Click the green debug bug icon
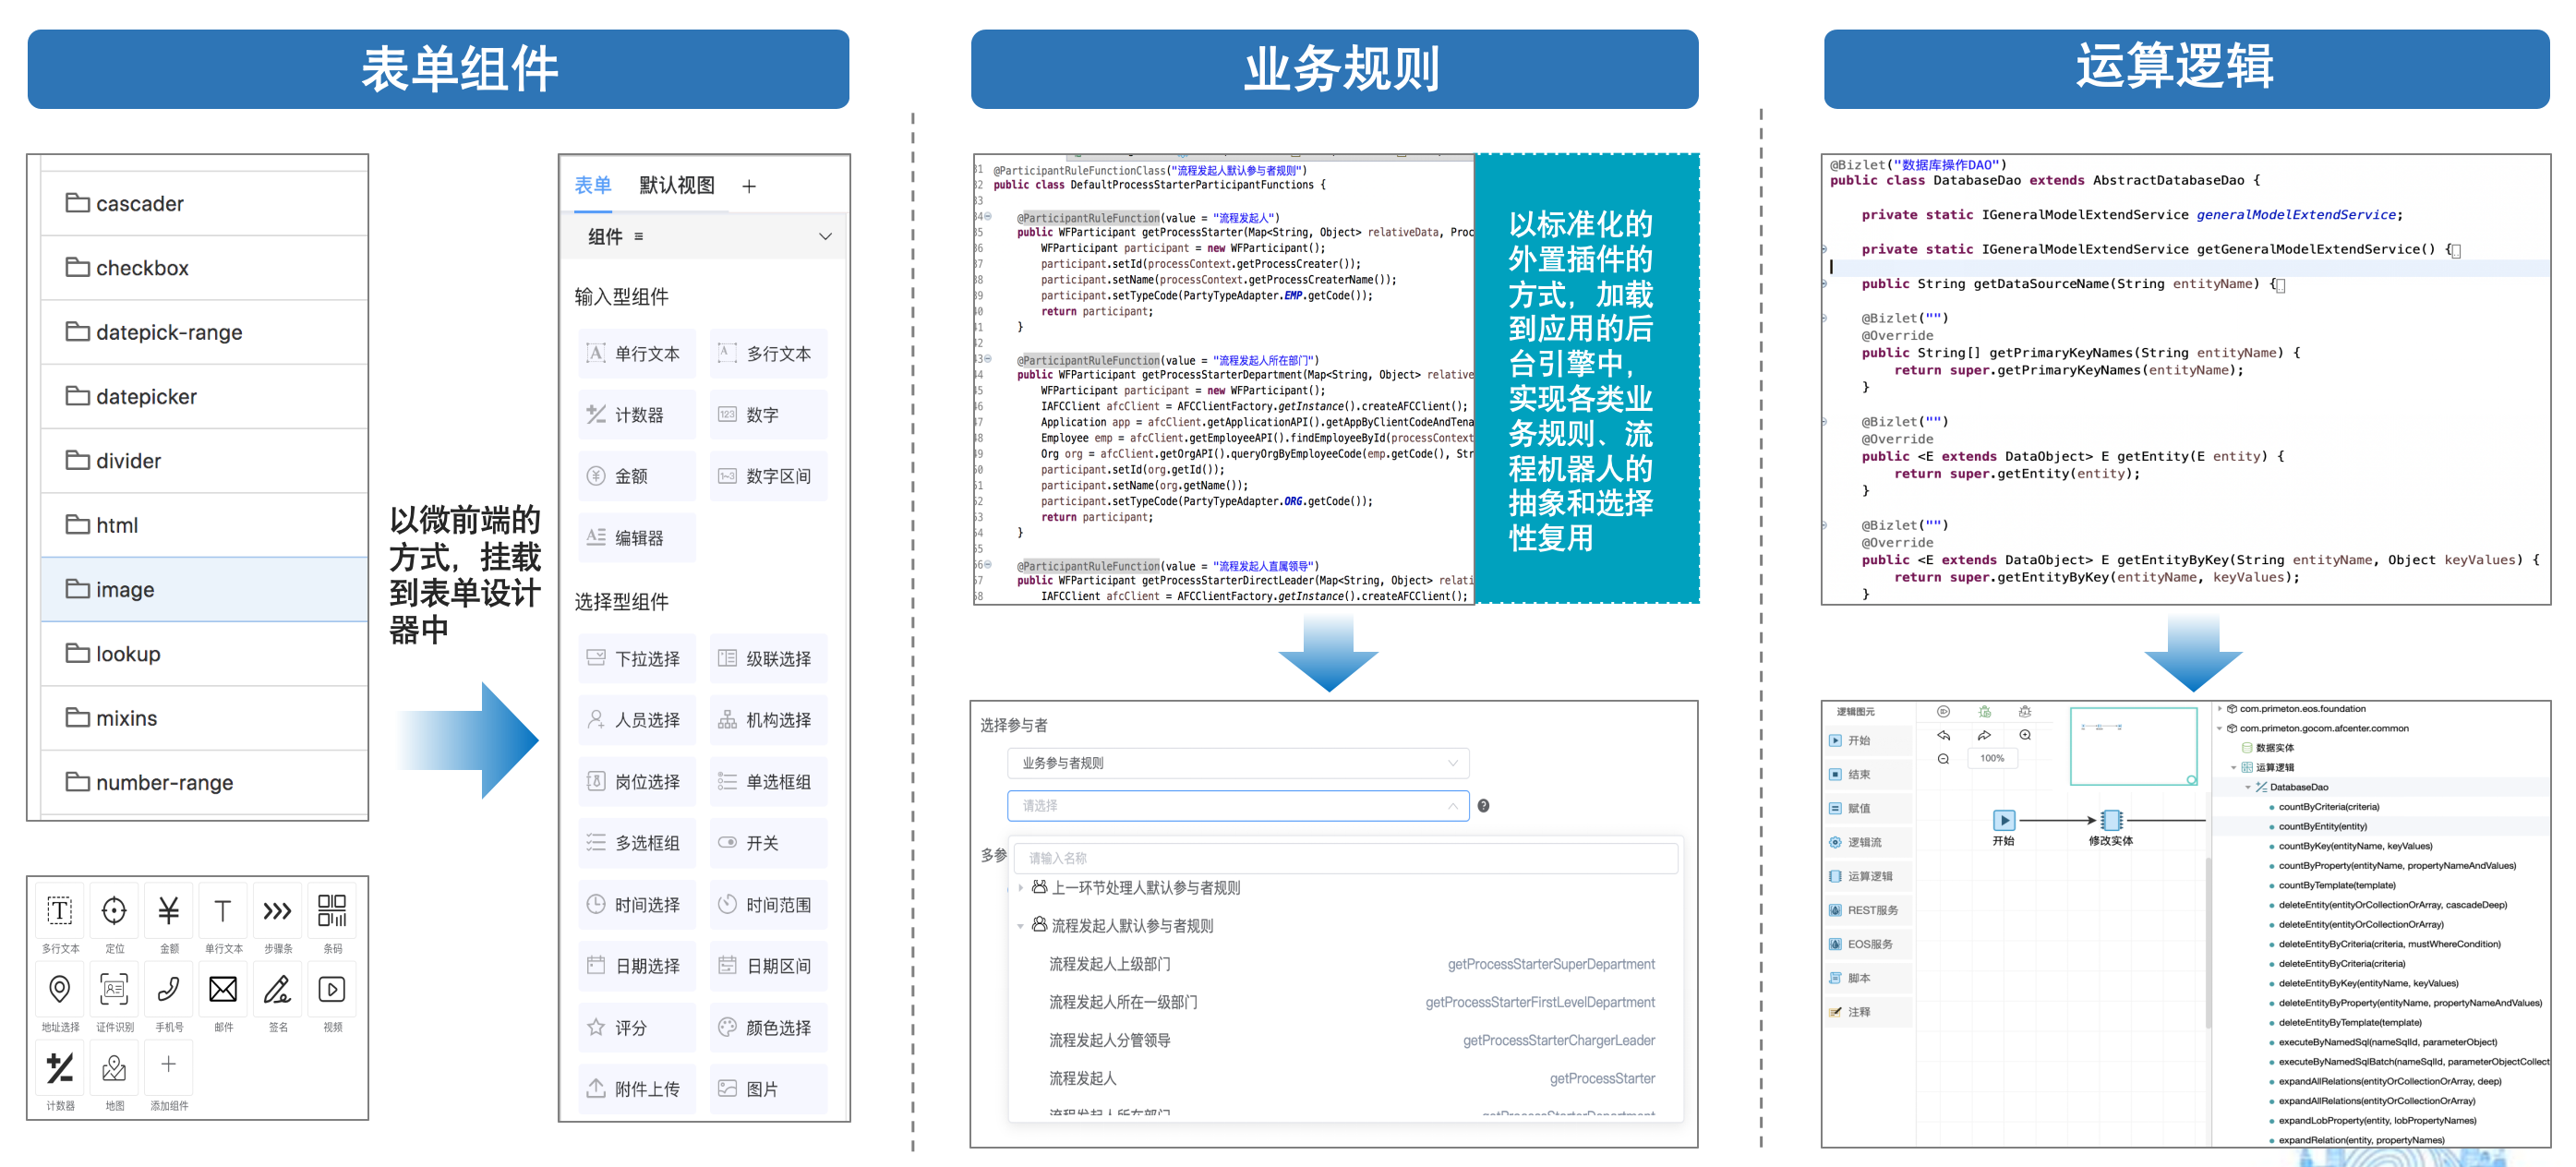Image resolution: width=2576 pixels, height=1167 pixels. click(1984, 711)
